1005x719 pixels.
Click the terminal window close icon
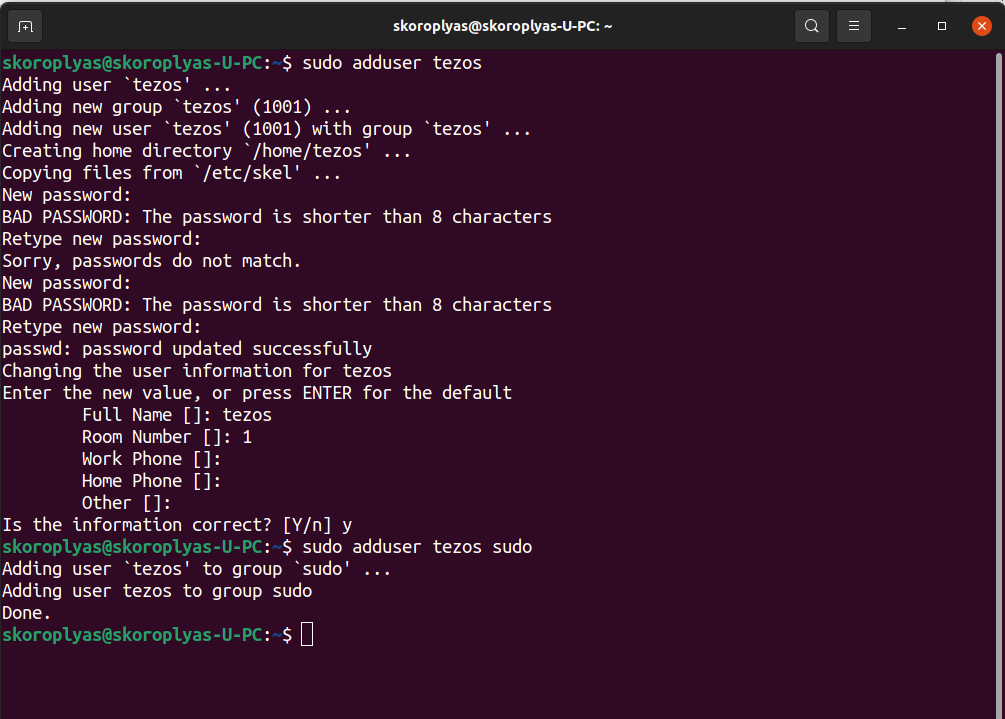[981, 26]
